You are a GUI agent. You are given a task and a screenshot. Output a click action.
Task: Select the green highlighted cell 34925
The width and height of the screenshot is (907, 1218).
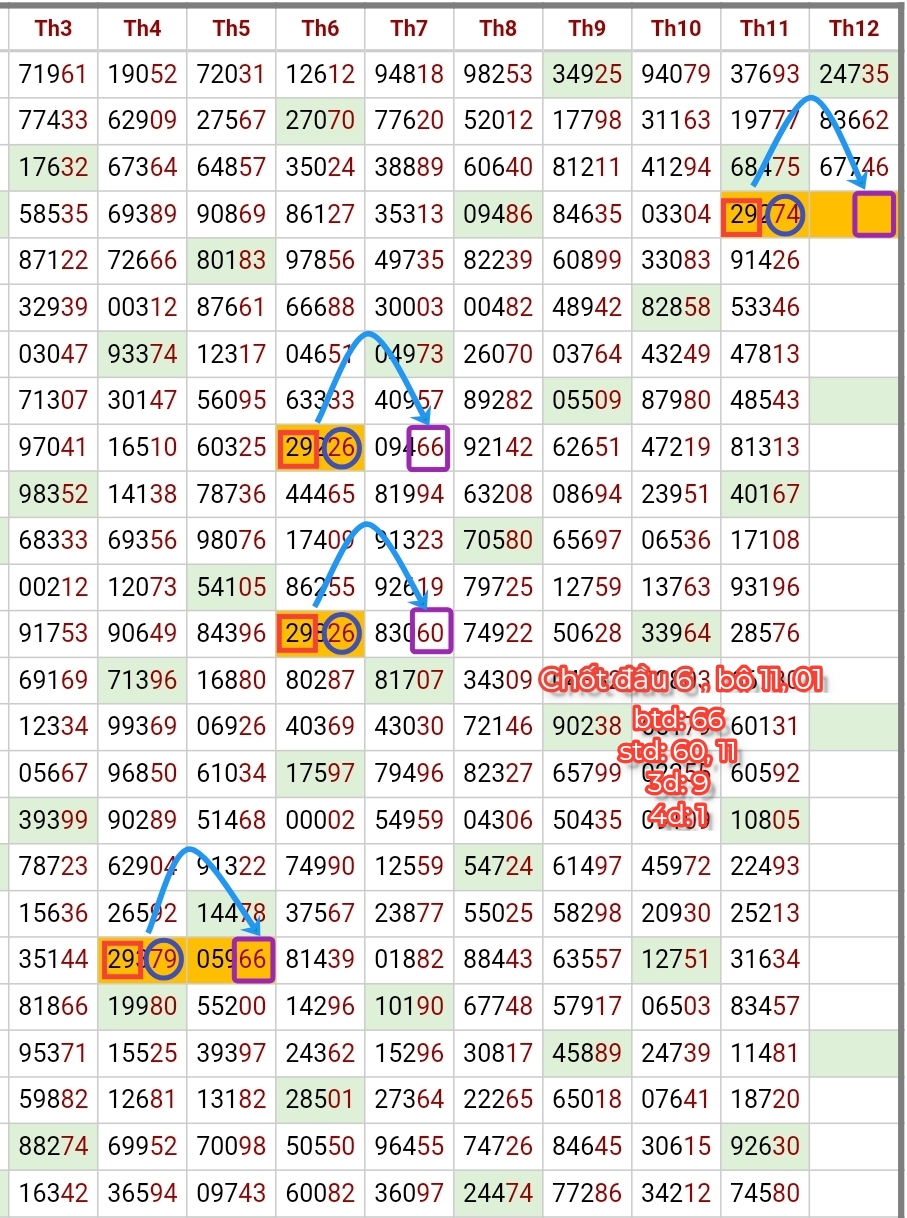587,73
